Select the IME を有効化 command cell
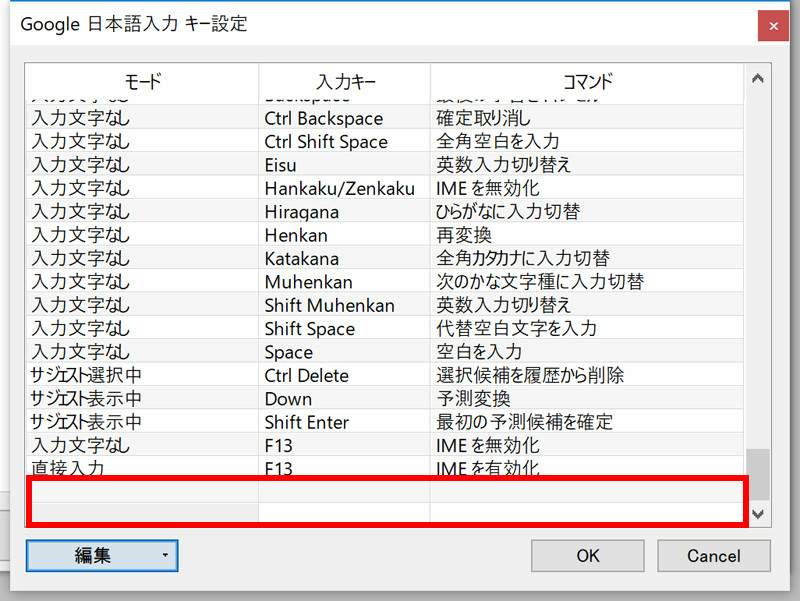This screenshot has height=601, width=800. point(587,467)
